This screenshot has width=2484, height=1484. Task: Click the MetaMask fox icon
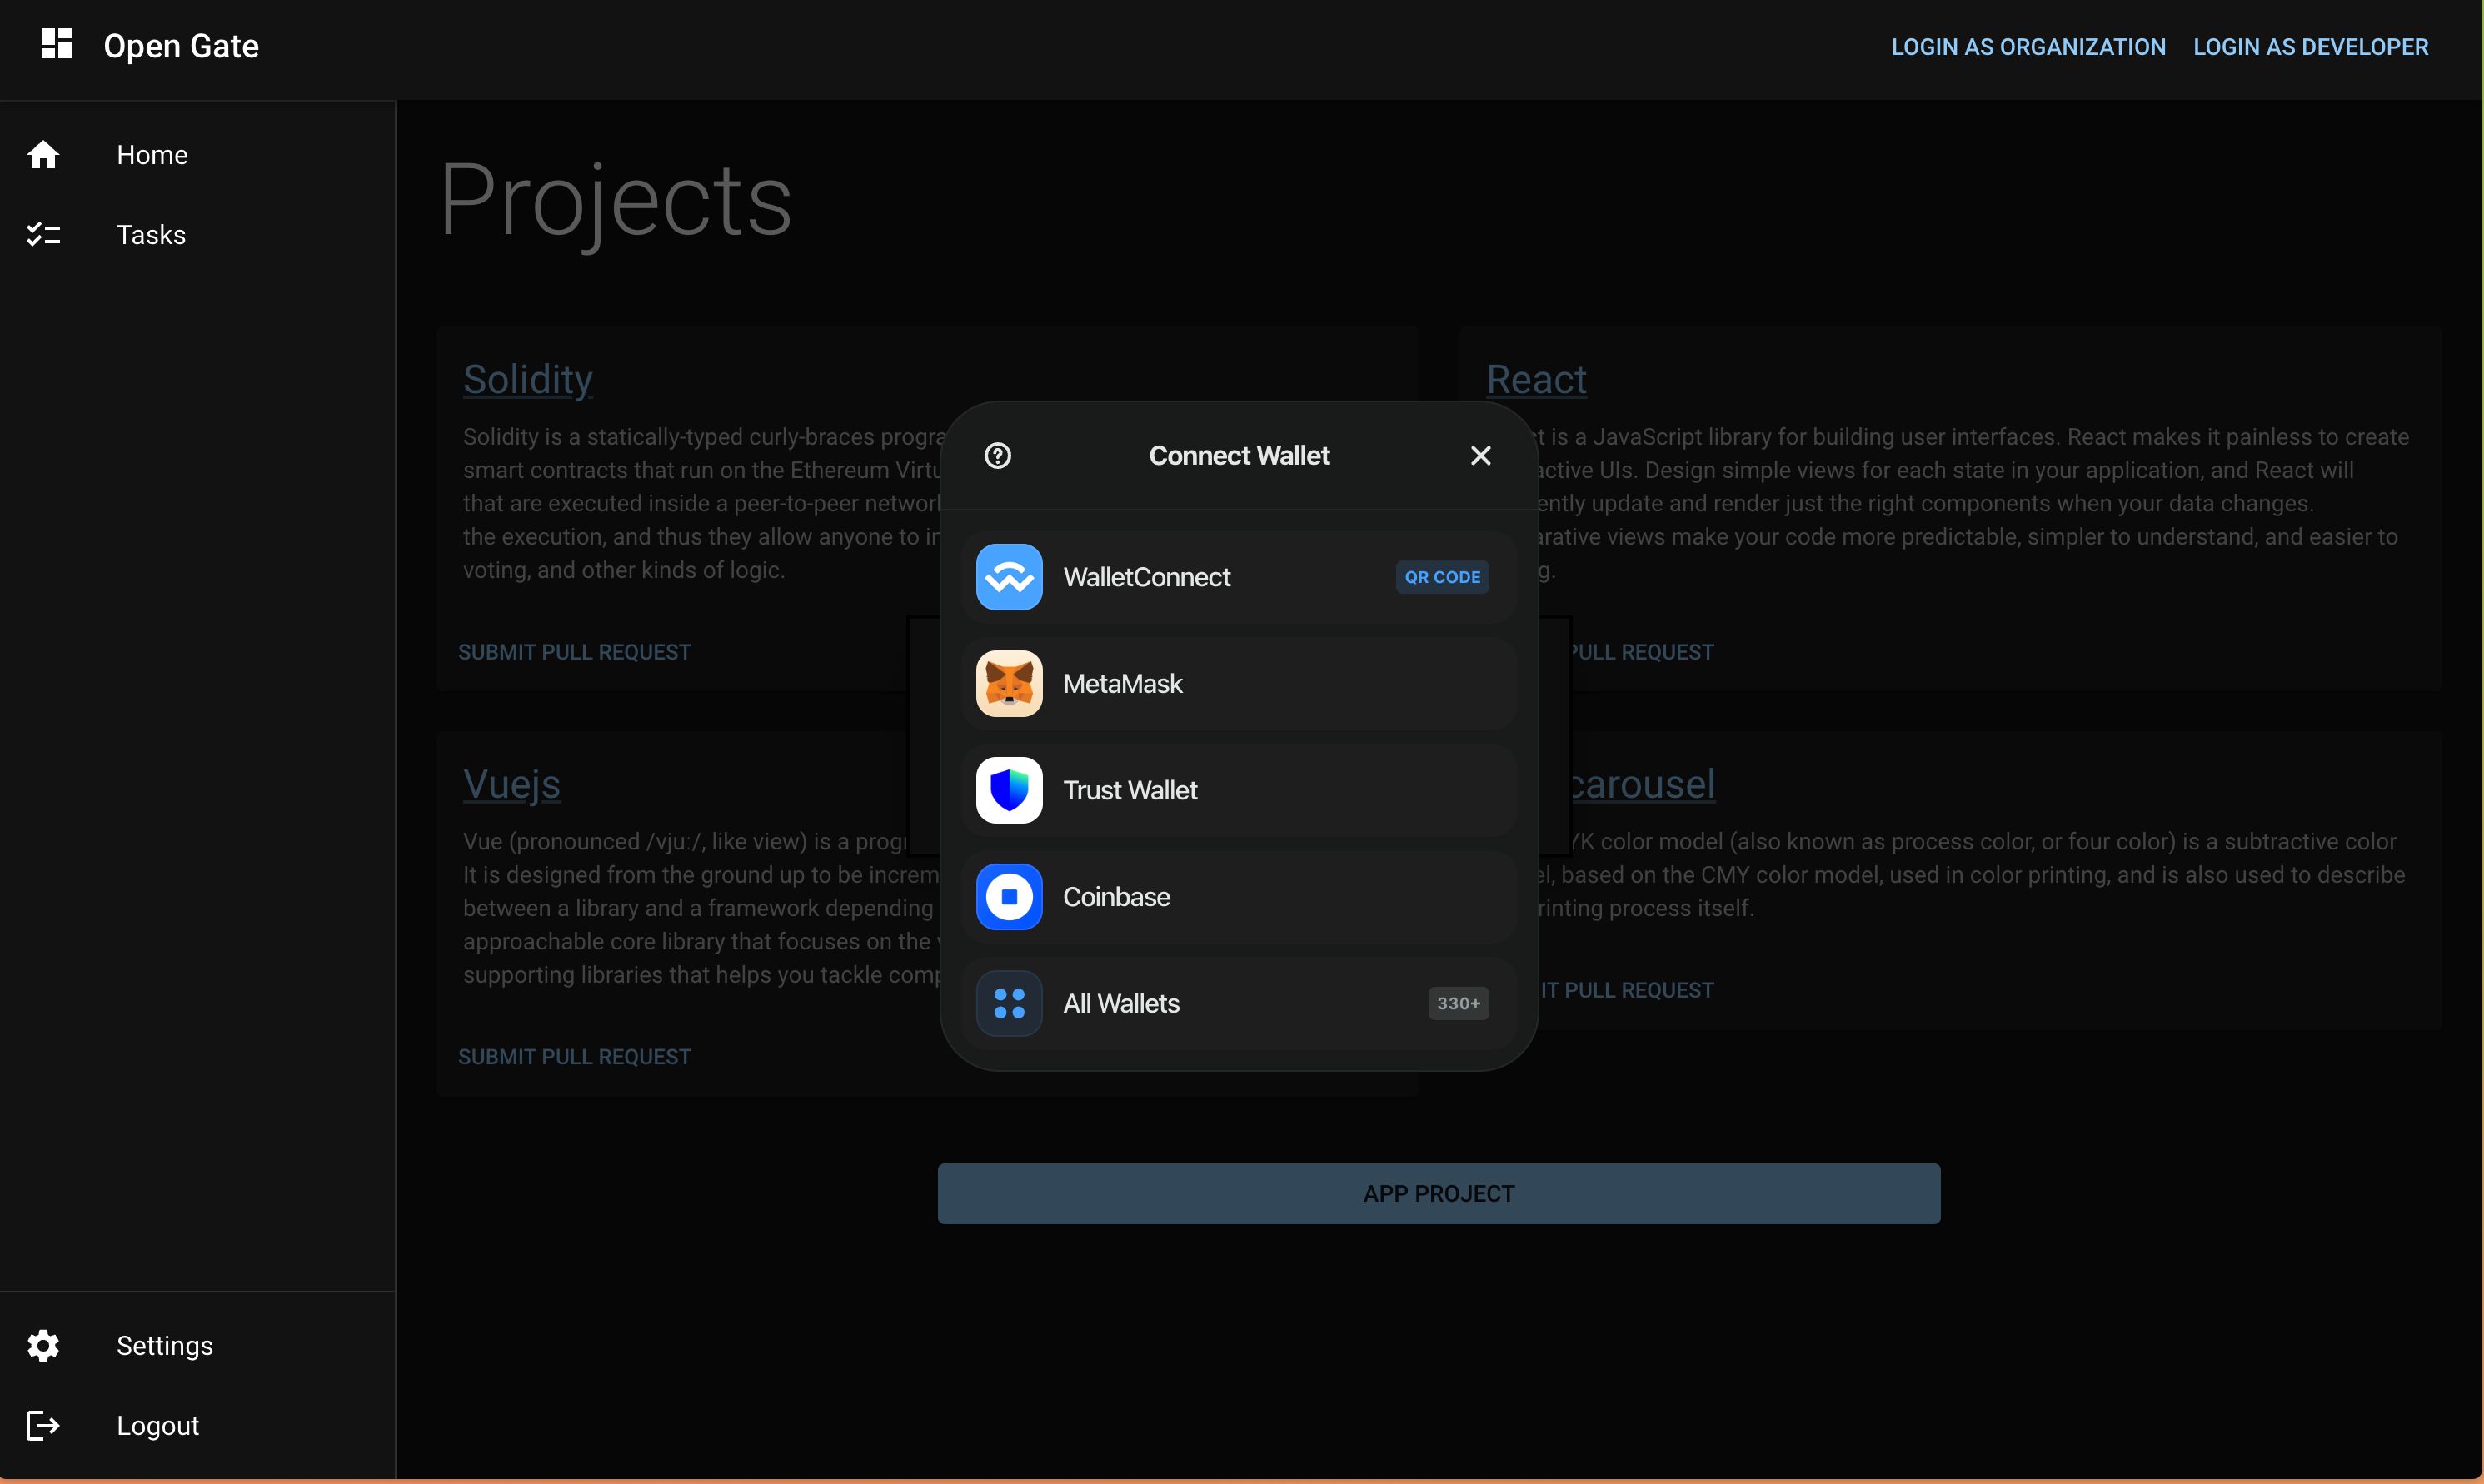pyautogui.click(x=1009, y=684)
